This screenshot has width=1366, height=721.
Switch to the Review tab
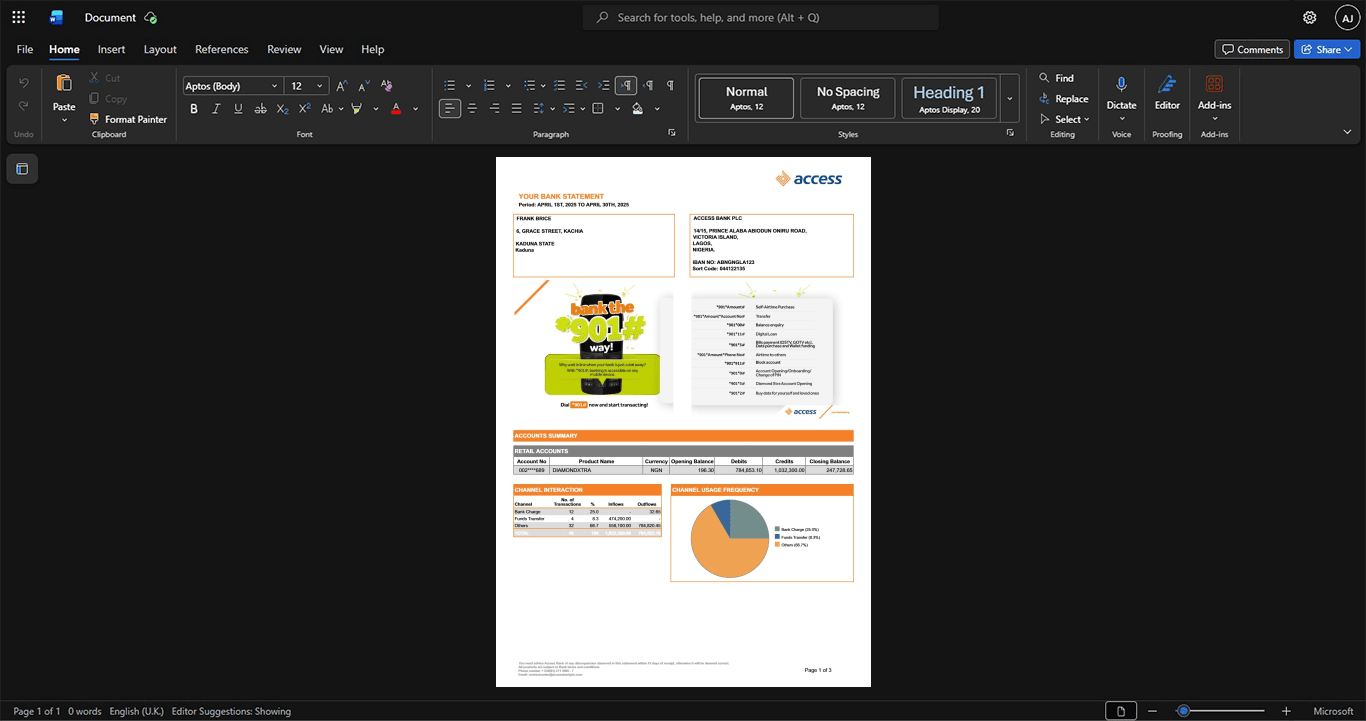click(284, 49)
